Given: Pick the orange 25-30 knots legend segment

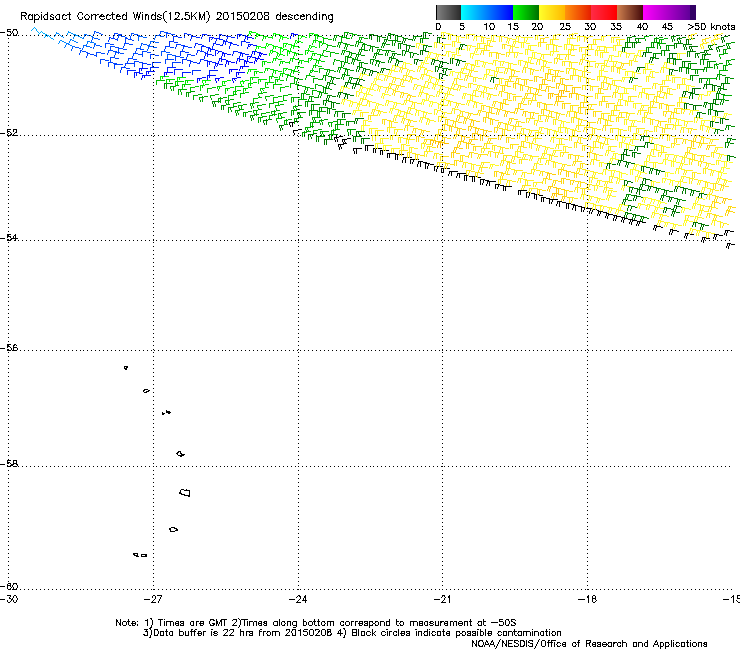Looking at the screenshot, I should click(x=578, y=12).
